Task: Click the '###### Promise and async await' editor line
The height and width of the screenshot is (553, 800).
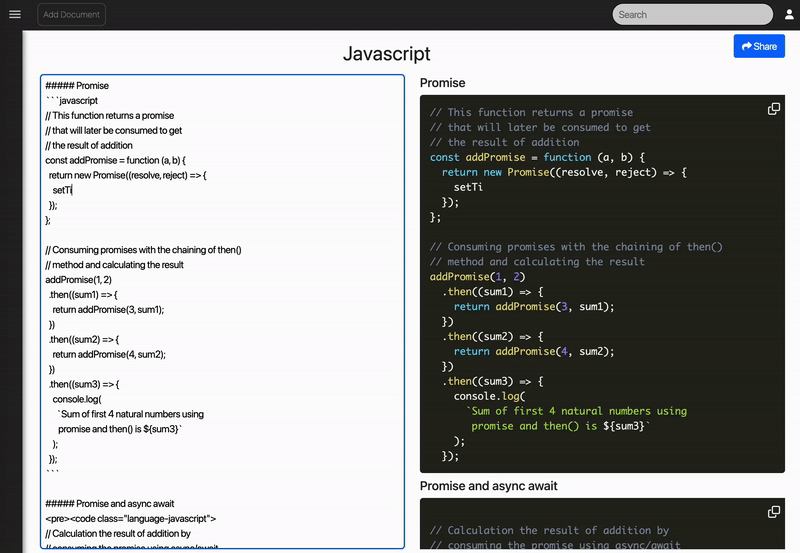Action: pos(110,504)
